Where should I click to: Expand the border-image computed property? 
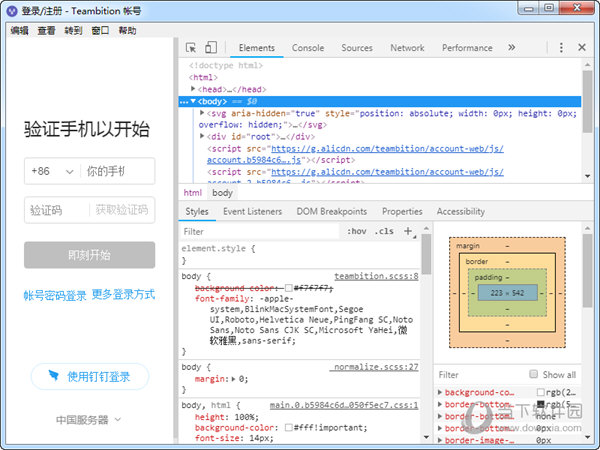coord(440,440)
